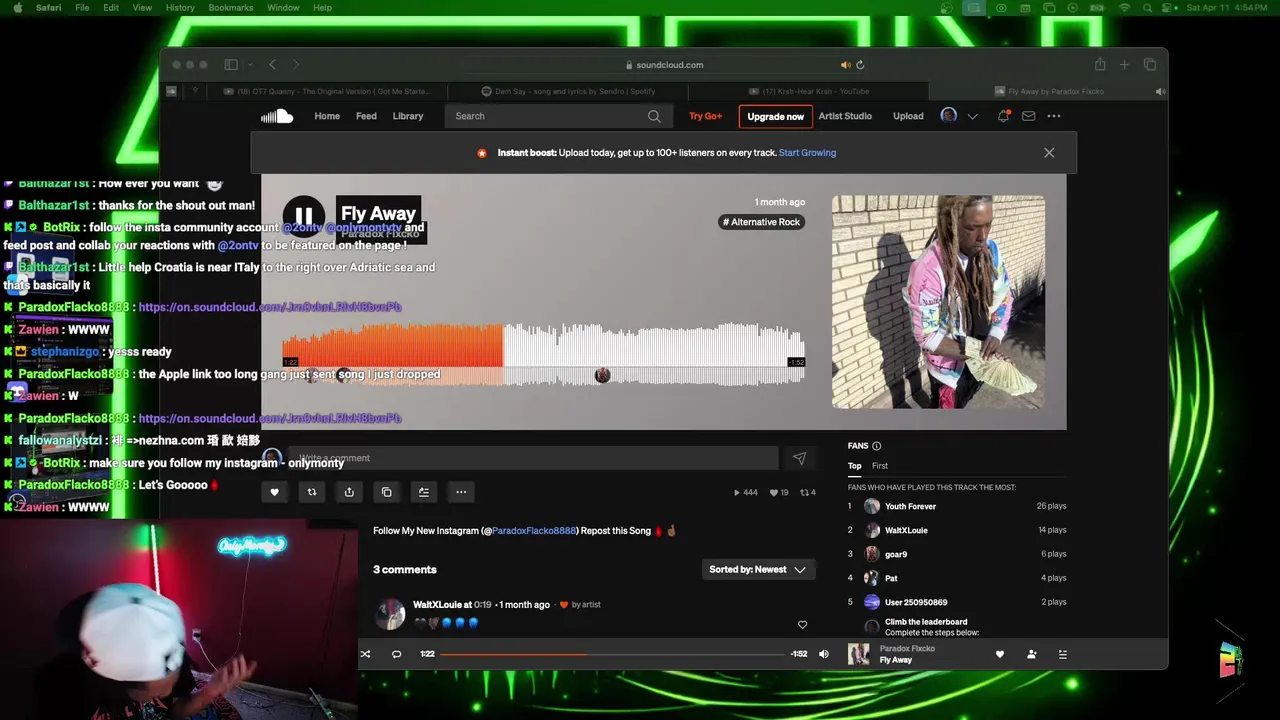This screenshot has height=720, width=1280.
Task: Expand the profile avatar dropdown chevron
Action: pos(972,116)
